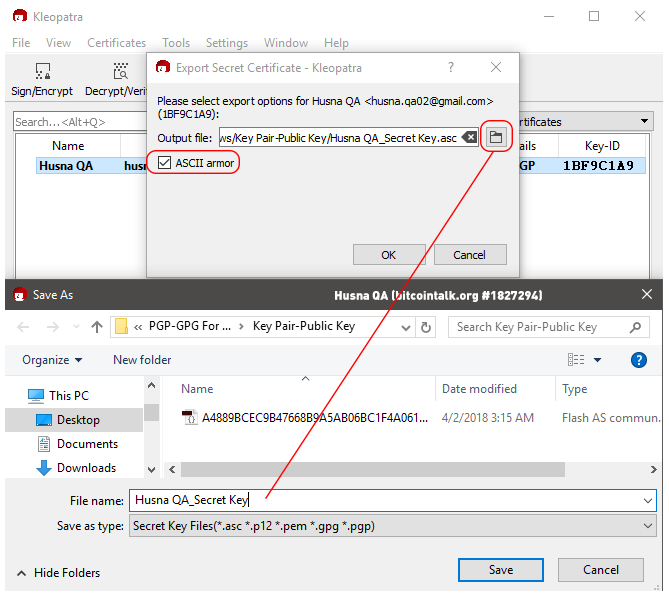
Task: Sort by Date modified column
Action: [479, 389]
